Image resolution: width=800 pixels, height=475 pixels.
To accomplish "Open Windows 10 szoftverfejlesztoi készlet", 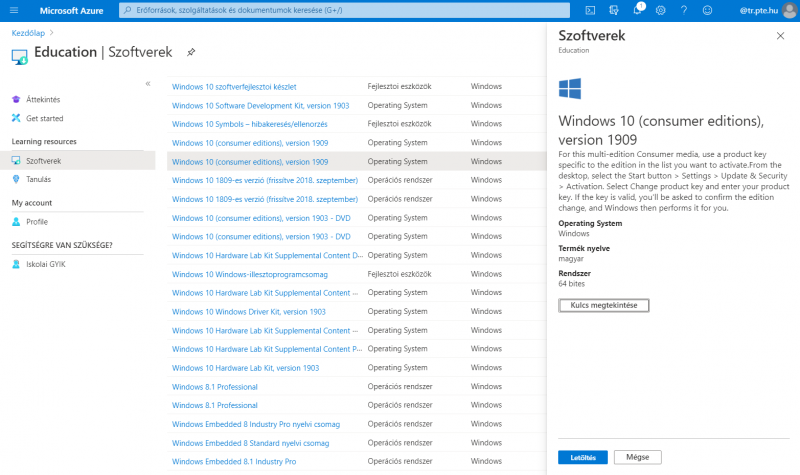I will click(234, 87).
